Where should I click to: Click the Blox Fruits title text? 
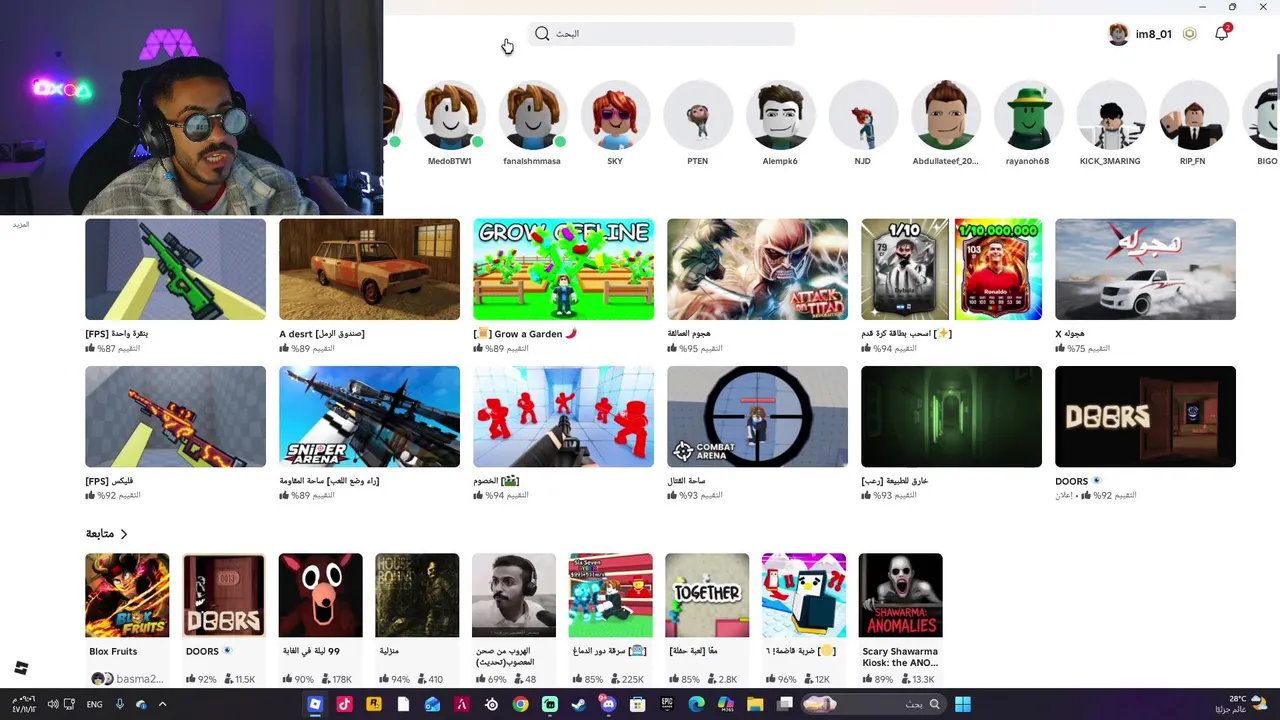click(x=113, y=651)
